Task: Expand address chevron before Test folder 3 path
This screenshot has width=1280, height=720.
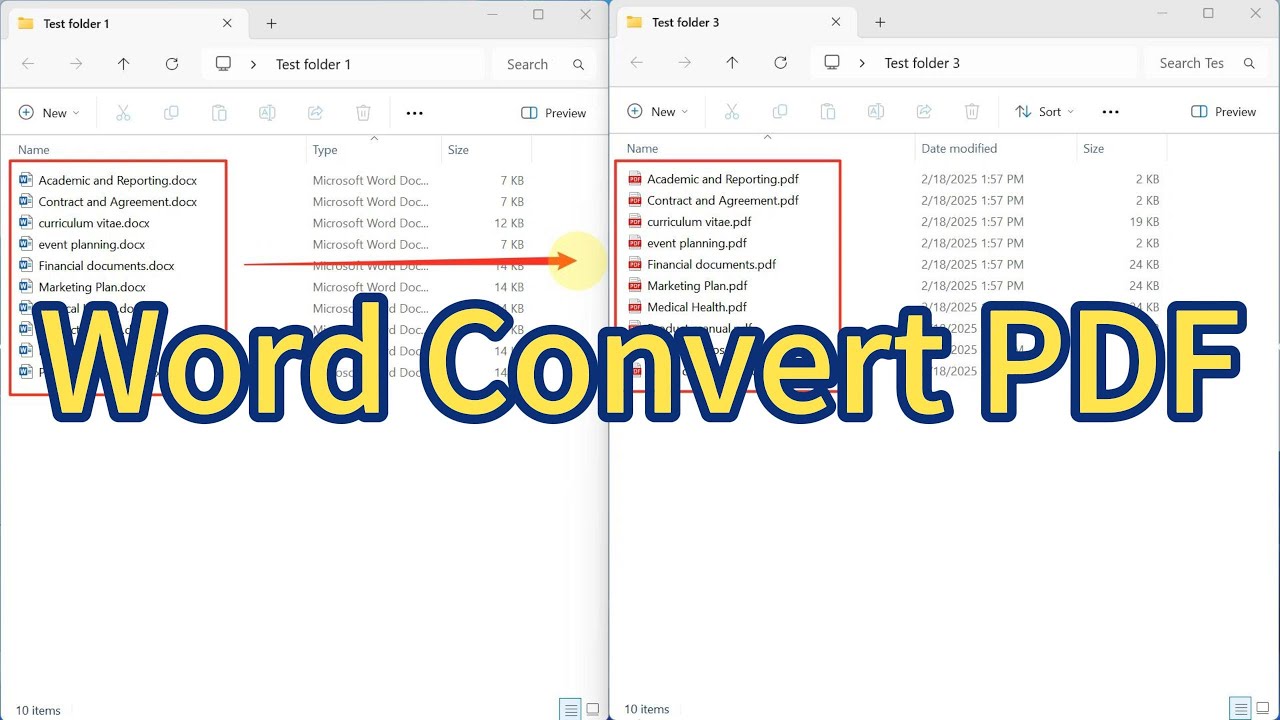Action: coord(862,63)
